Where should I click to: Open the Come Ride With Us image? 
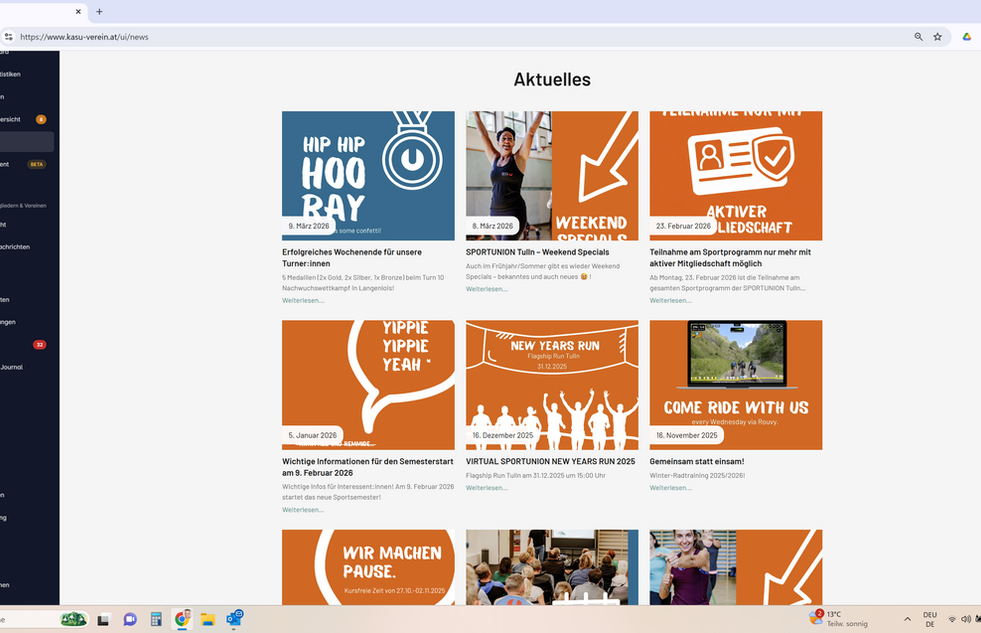point(736,385)
